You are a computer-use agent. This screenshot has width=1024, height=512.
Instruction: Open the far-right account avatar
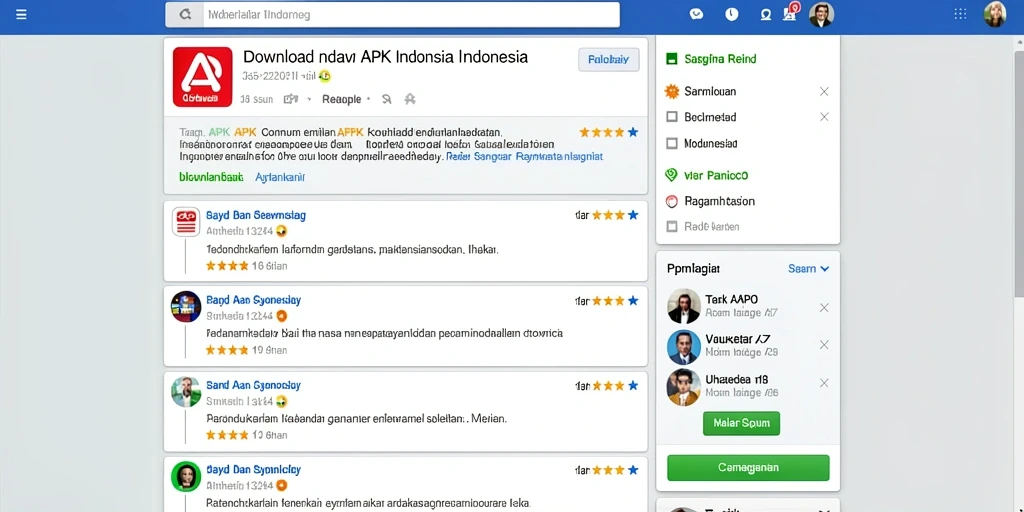coord(995,14)
